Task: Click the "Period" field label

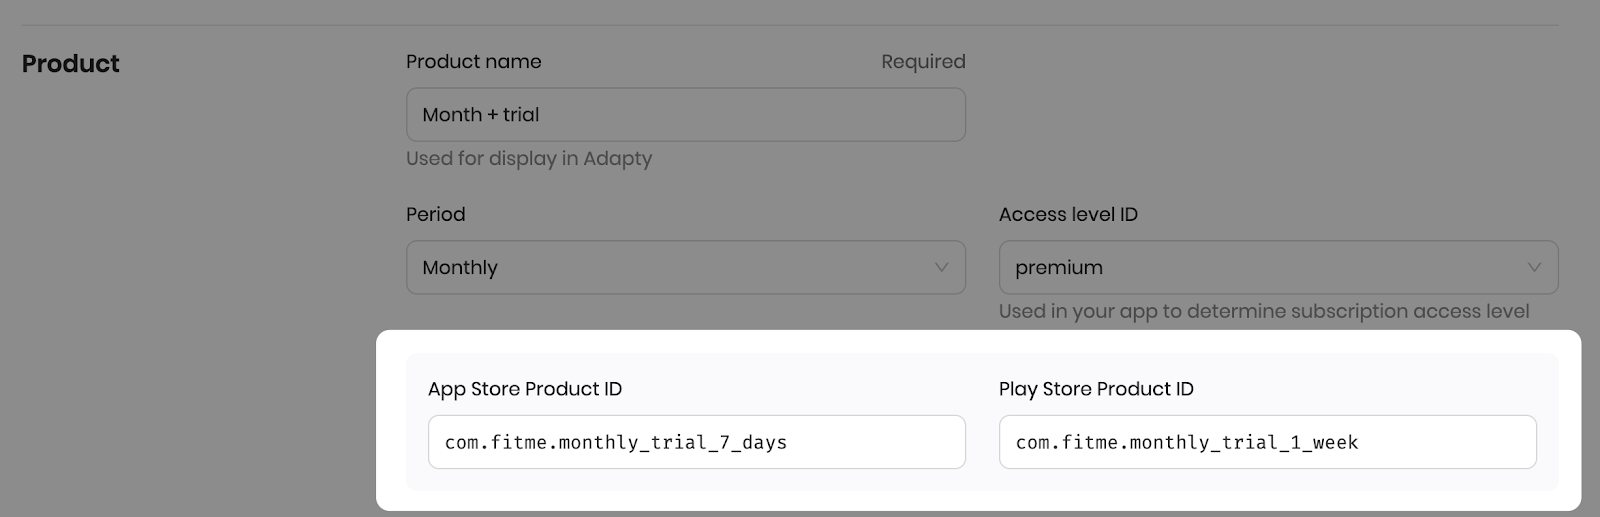Action: [x=435, y=215]
